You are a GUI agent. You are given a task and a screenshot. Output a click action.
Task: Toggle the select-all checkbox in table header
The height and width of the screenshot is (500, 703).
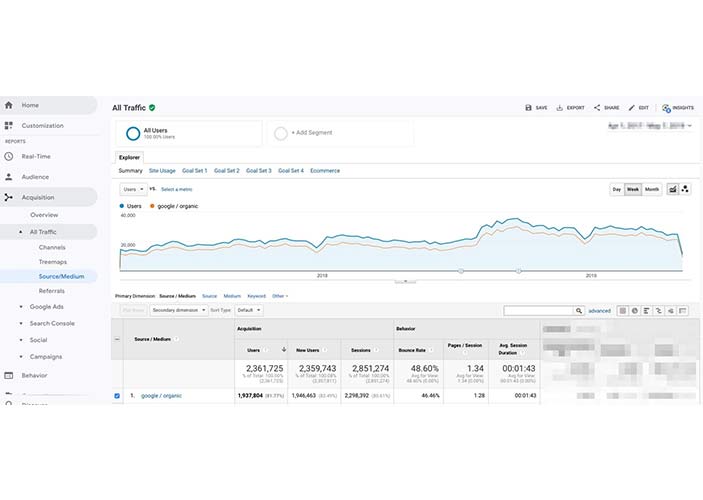pyautogui.click(x=117, y=339)
